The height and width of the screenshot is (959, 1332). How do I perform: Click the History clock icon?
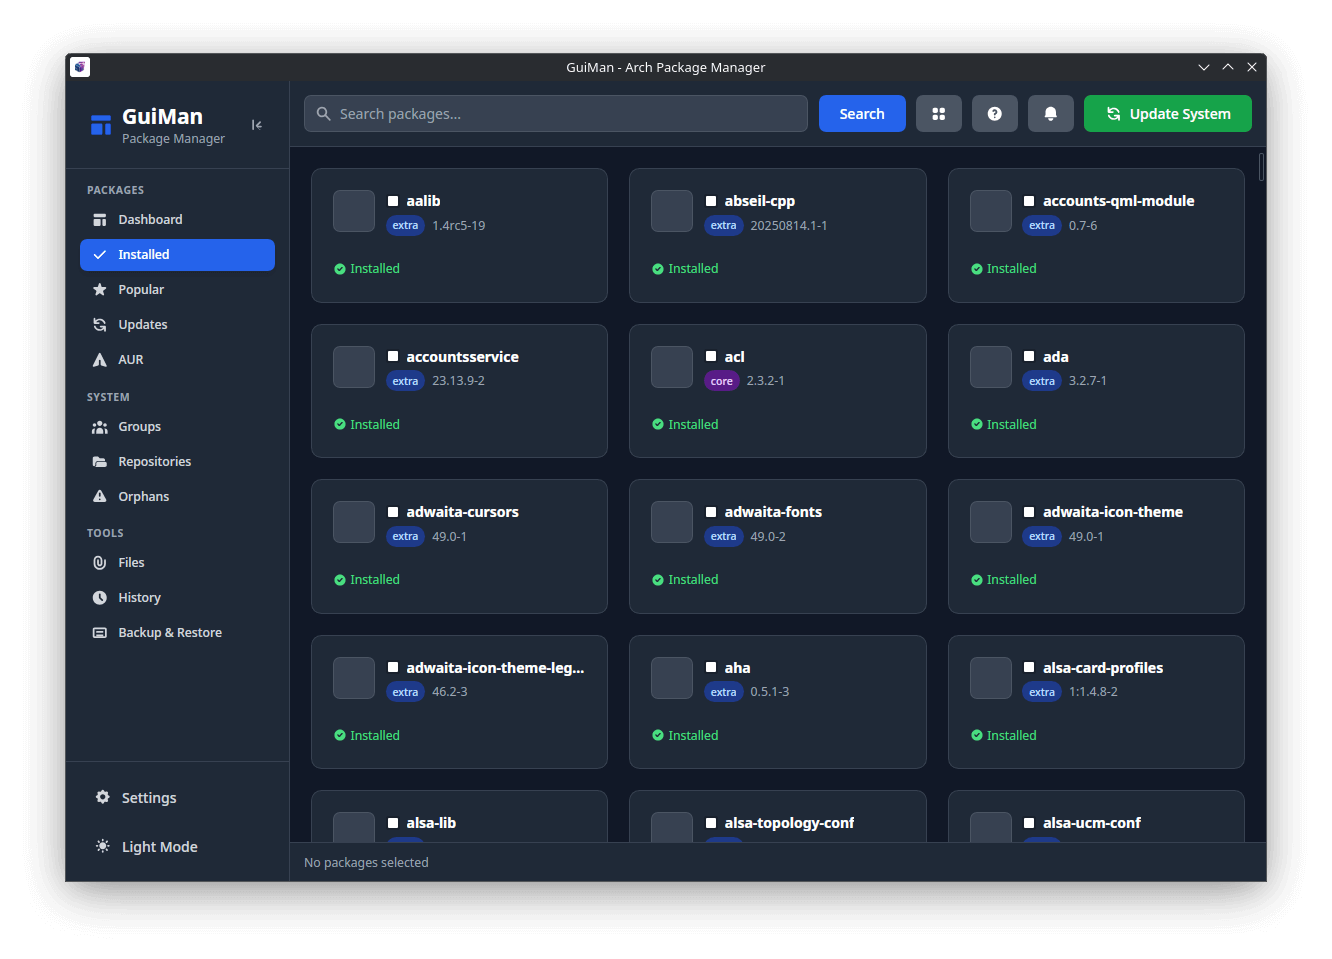click(x=100, y=598)
